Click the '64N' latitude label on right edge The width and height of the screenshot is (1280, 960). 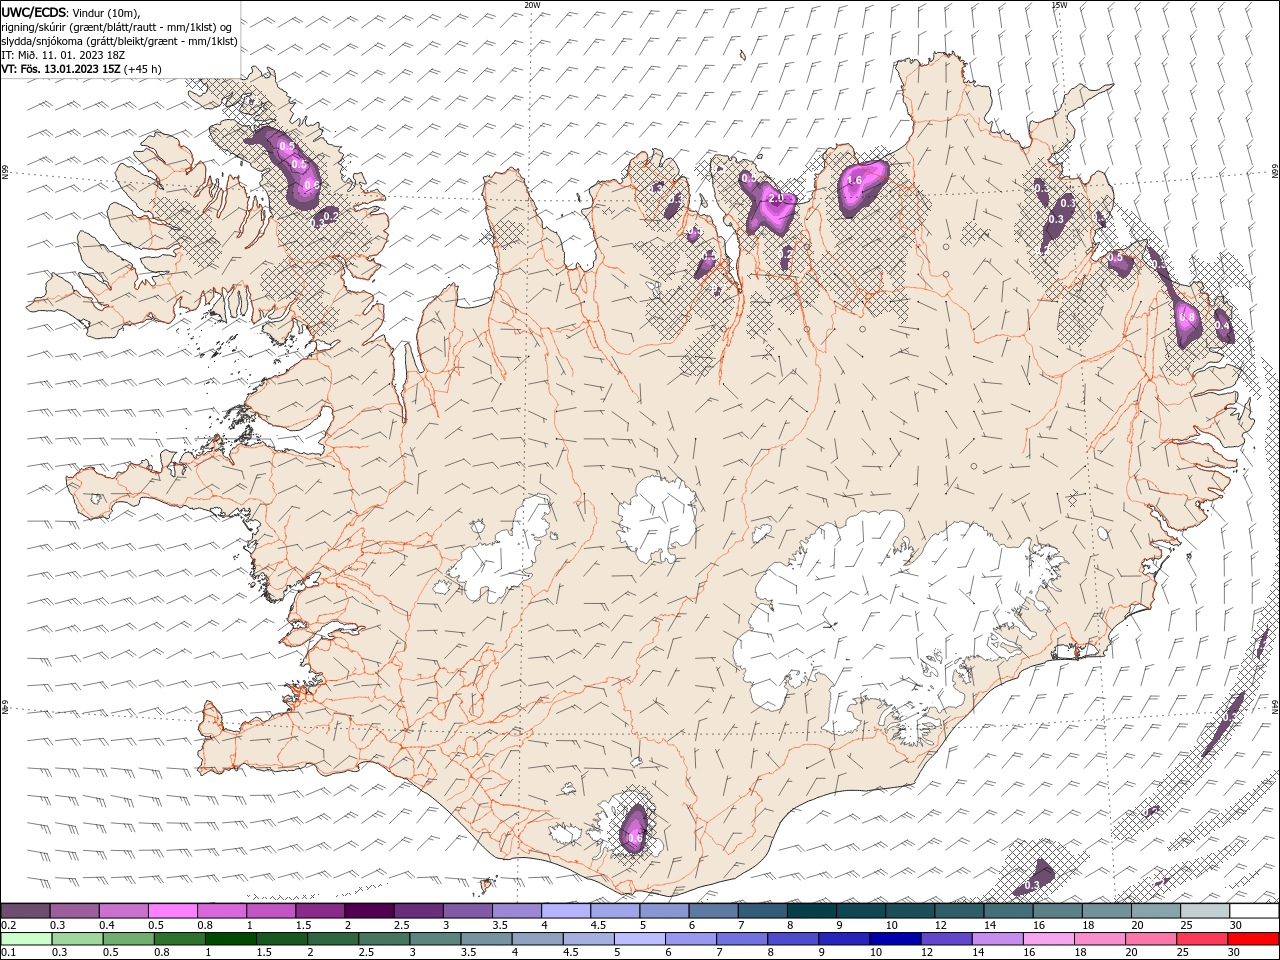[1275, 705]
